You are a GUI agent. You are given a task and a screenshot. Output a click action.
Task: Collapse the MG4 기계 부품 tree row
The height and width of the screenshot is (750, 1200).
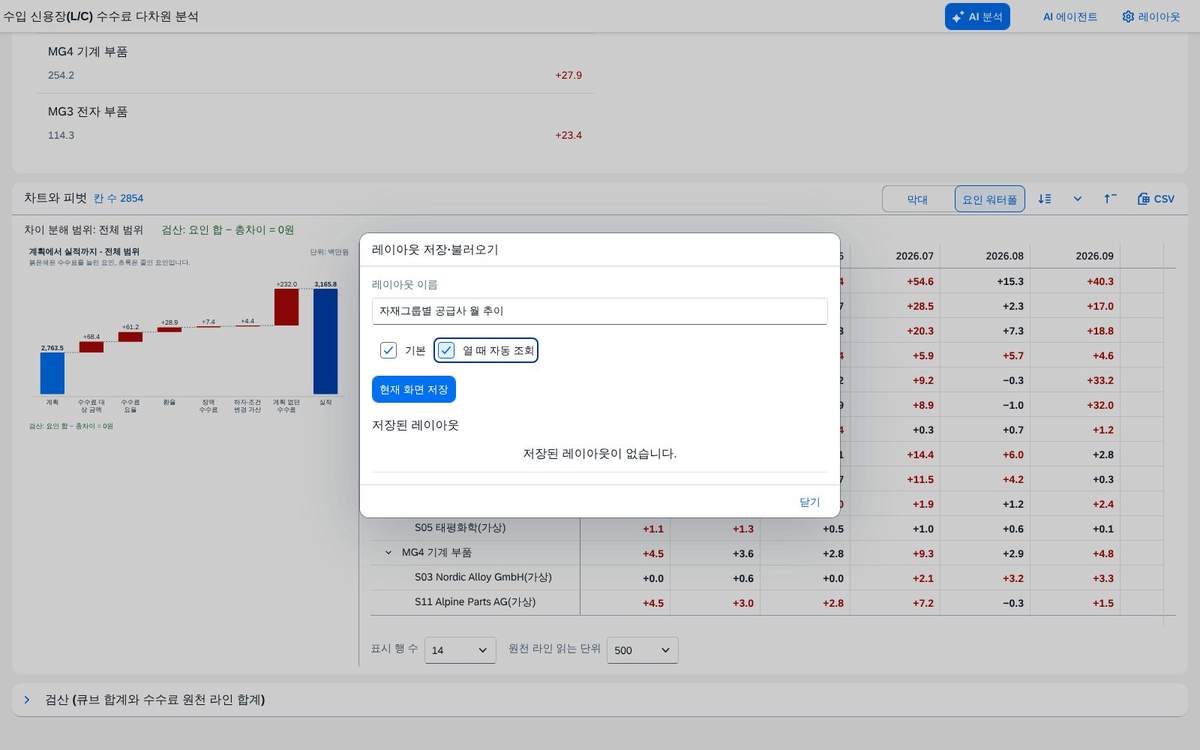coord(388,552)
